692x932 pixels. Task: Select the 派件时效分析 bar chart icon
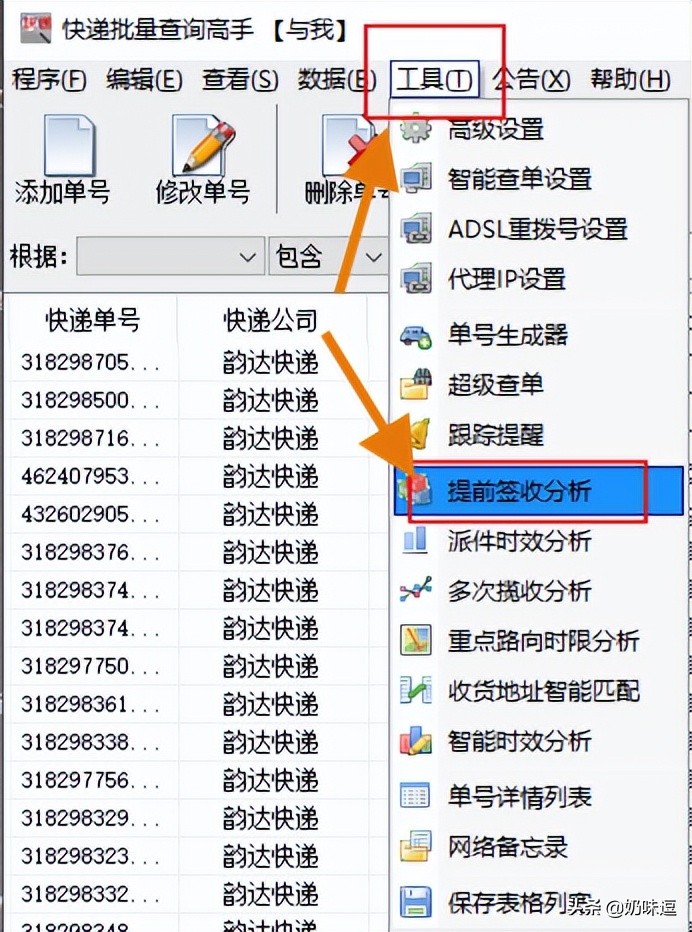tap(415, 541)
